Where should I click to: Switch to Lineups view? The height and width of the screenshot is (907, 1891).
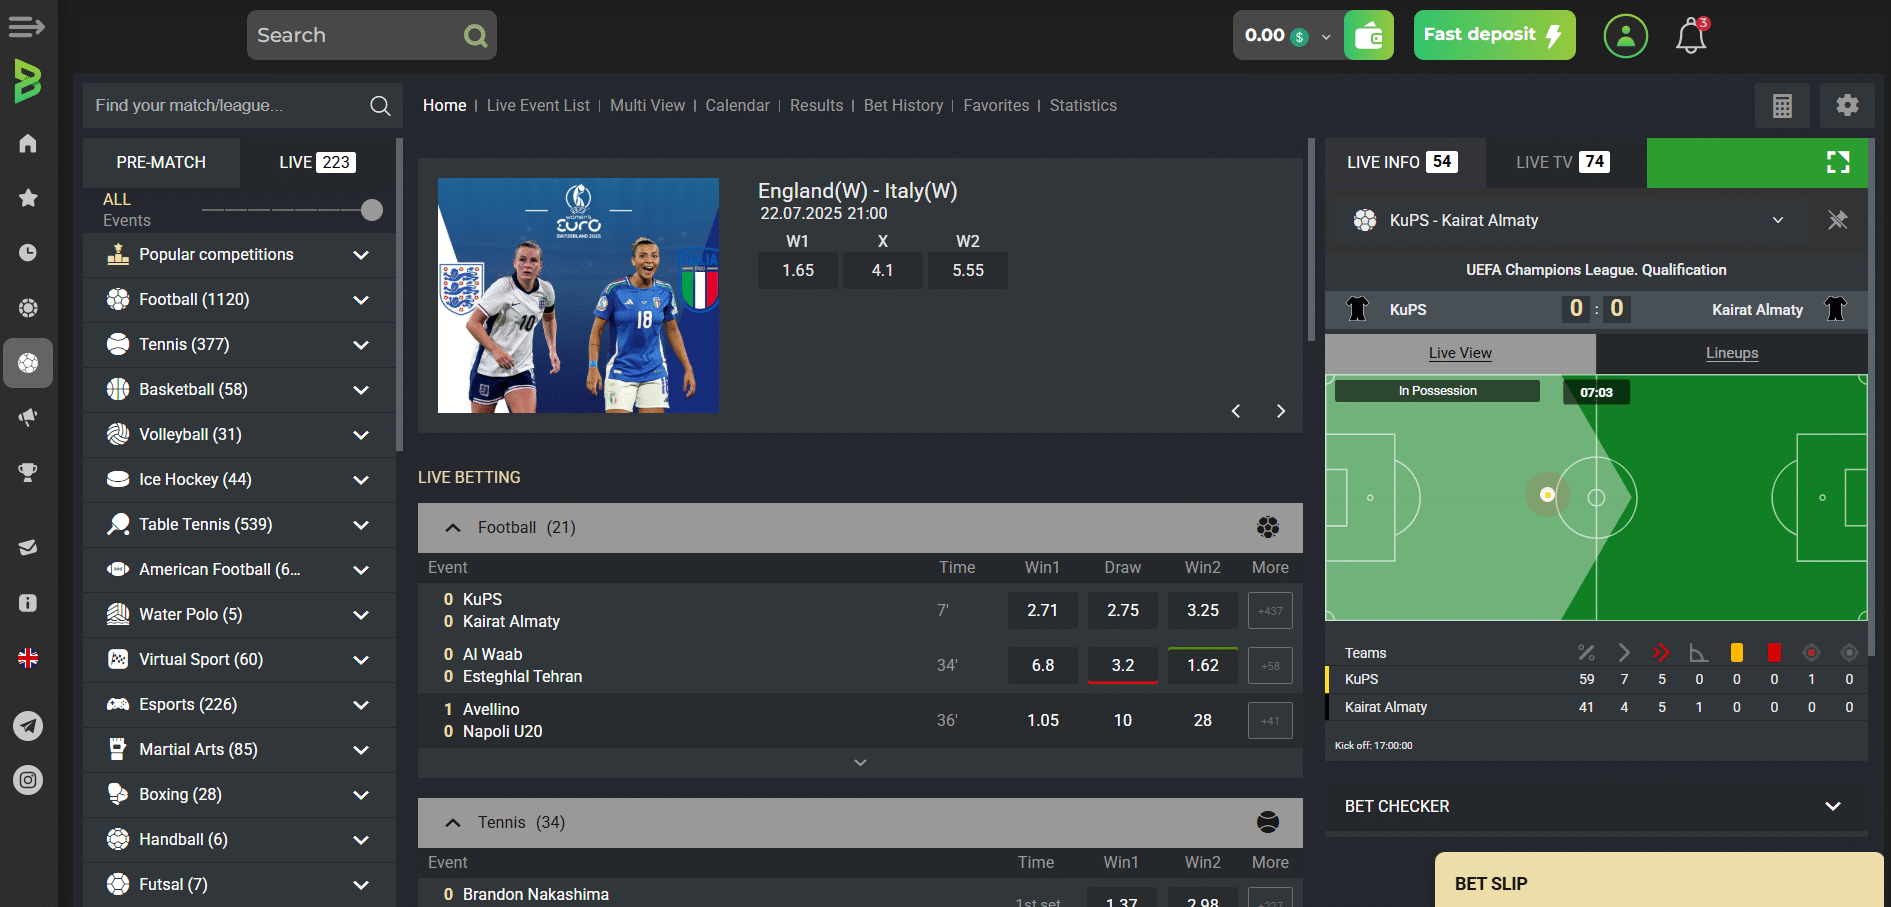(x=1731, y=353)
